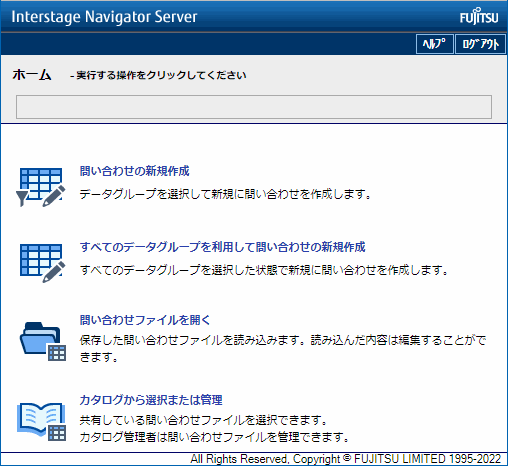Click the new query table-with-filter icon
This screenshot has width=508, height=466.
tap(41, 187)
